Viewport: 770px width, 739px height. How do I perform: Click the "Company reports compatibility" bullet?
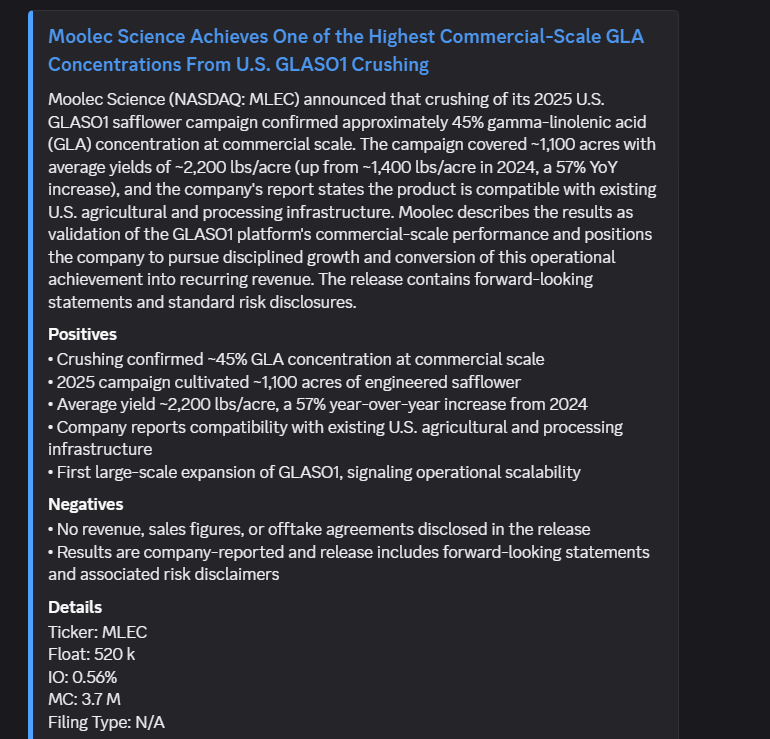click(x=335, y=438)
